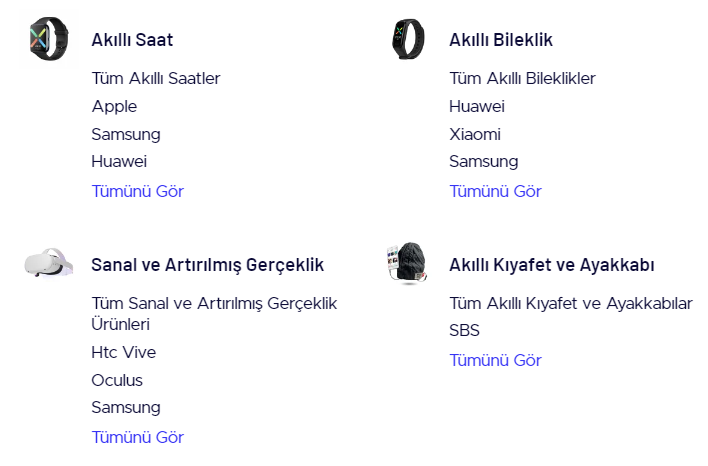Screen dimensions: 708x466
Task: Open Sanal ve Artırılmış Gerçeklik heading
Action: click(x=207, y=265)
